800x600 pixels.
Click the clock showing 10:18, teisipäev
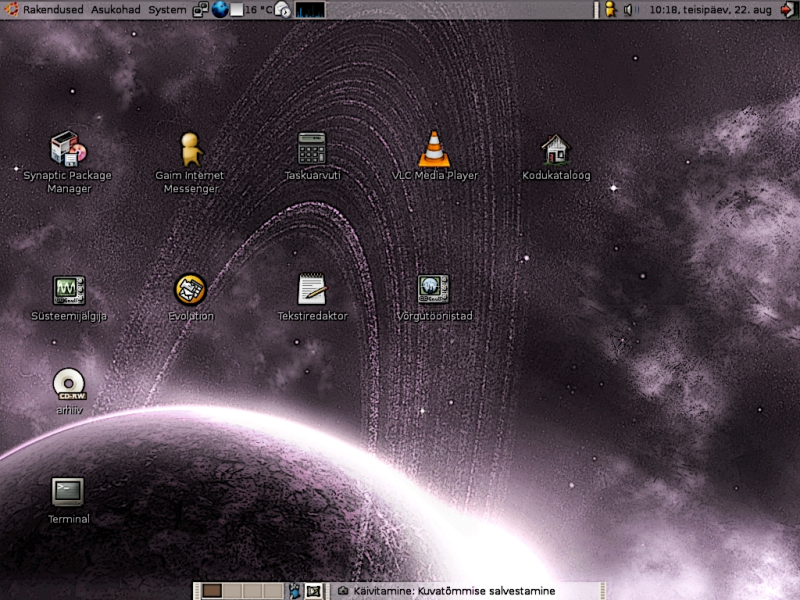tap(710, 10)
